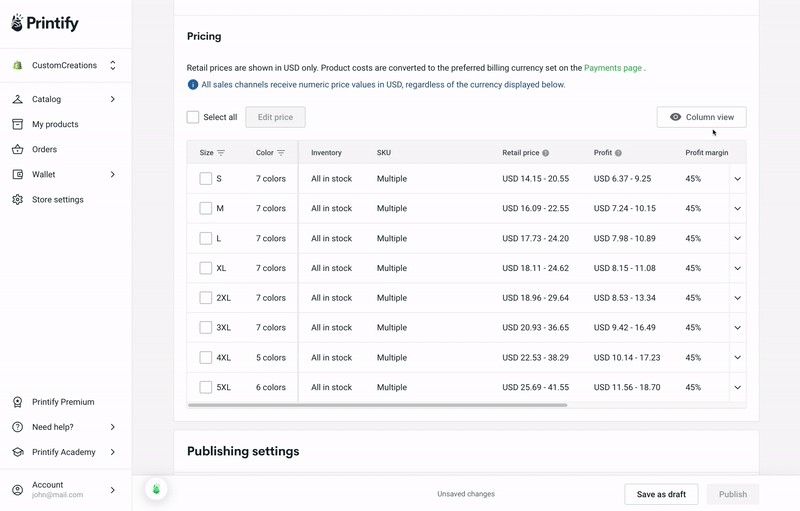The image size is (800, 511).
Task: Open the green Printify chat bubble
Action: (x=156, y=489)
